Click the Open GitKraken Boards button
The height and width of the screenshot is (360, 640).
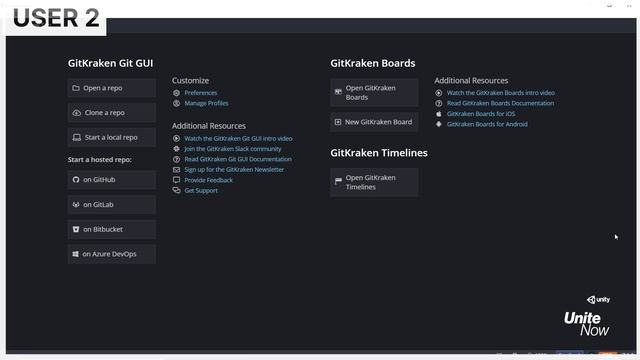click(x=374, y=93)
